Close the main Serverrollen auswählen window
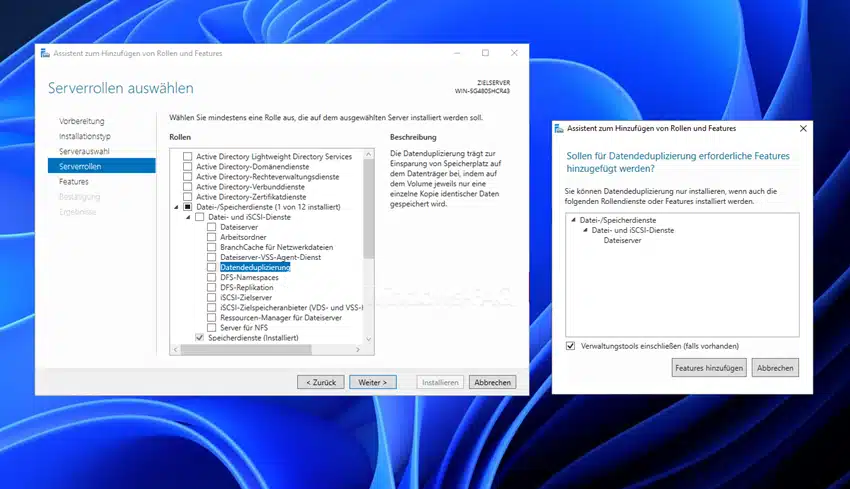Screen dimensions: 850x489 (514, 53)
